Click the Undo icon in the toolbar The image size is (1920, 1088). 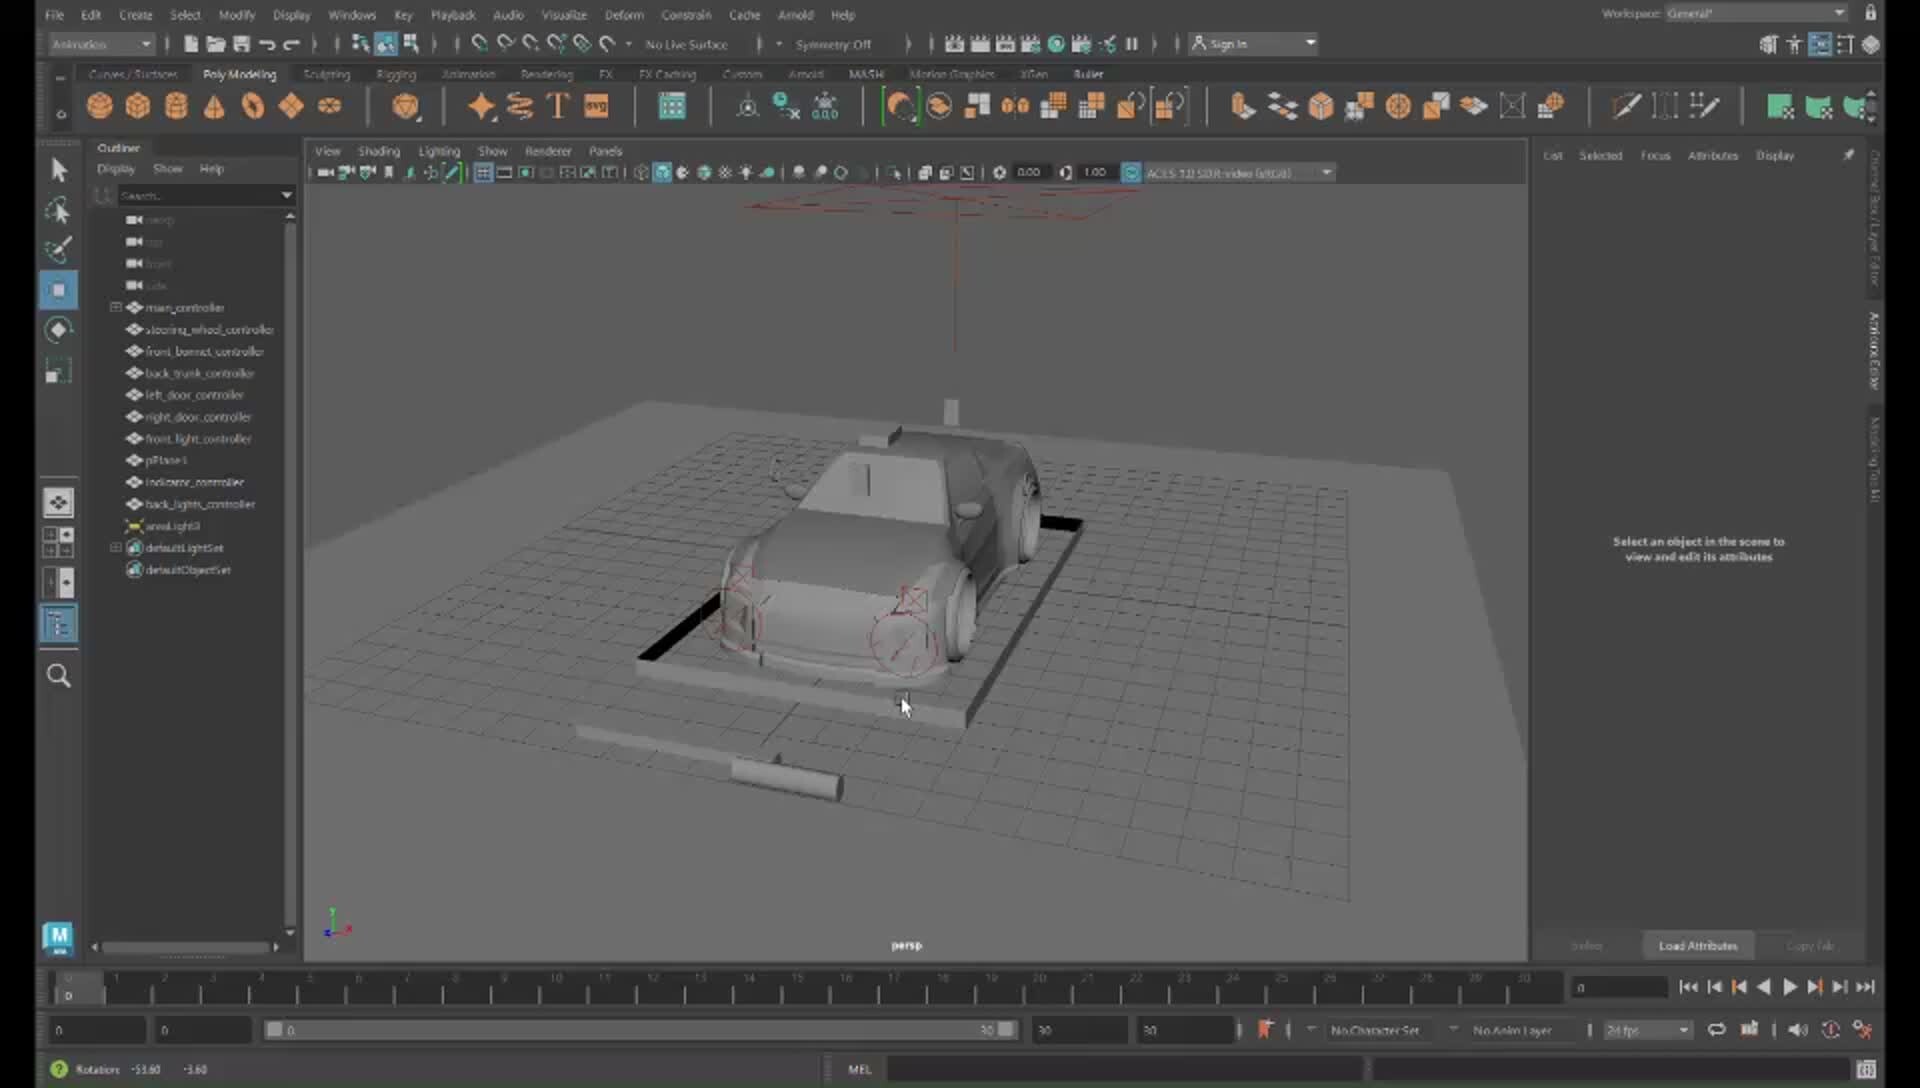[x=267, y=44]
